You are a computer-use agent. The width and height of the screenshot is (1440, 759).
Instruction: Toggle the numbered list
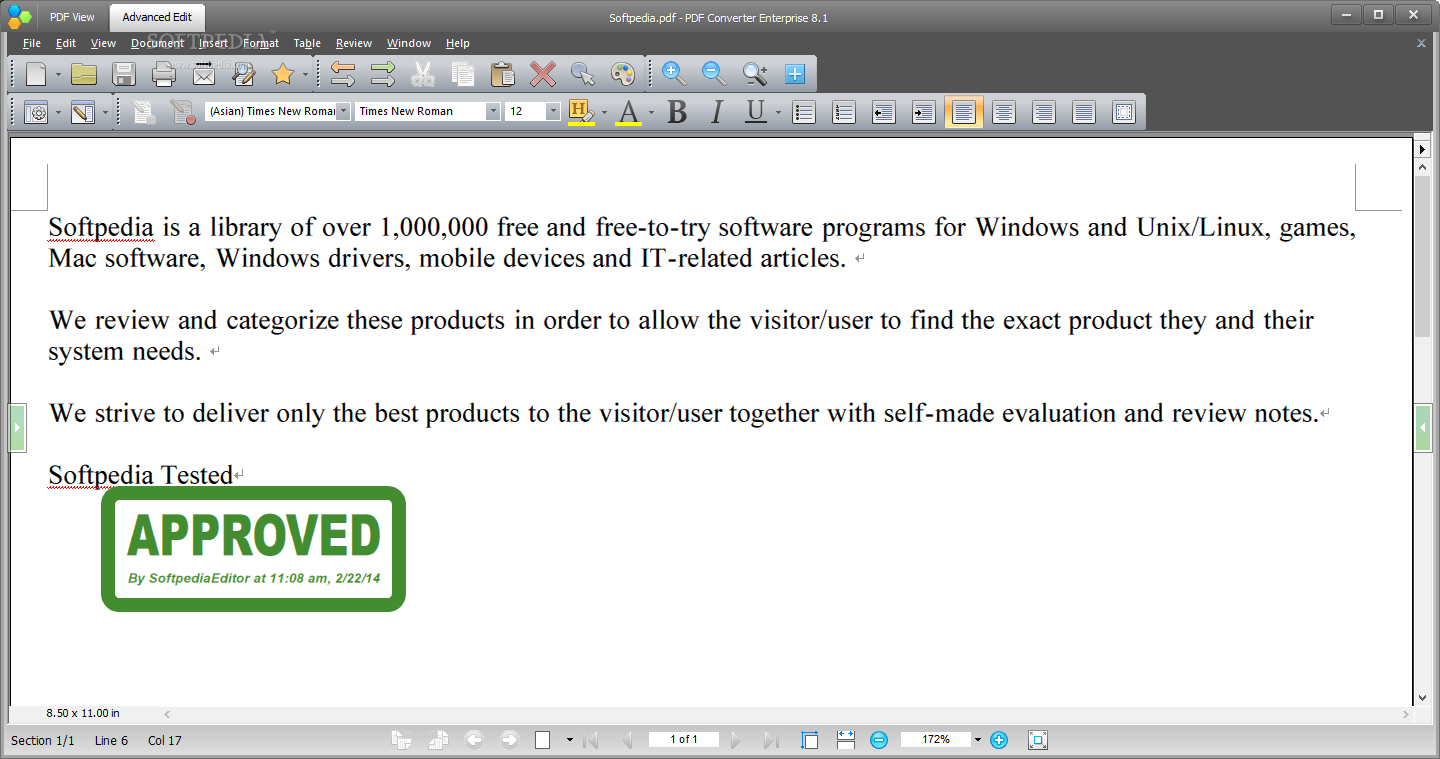(x=844, y=112)
